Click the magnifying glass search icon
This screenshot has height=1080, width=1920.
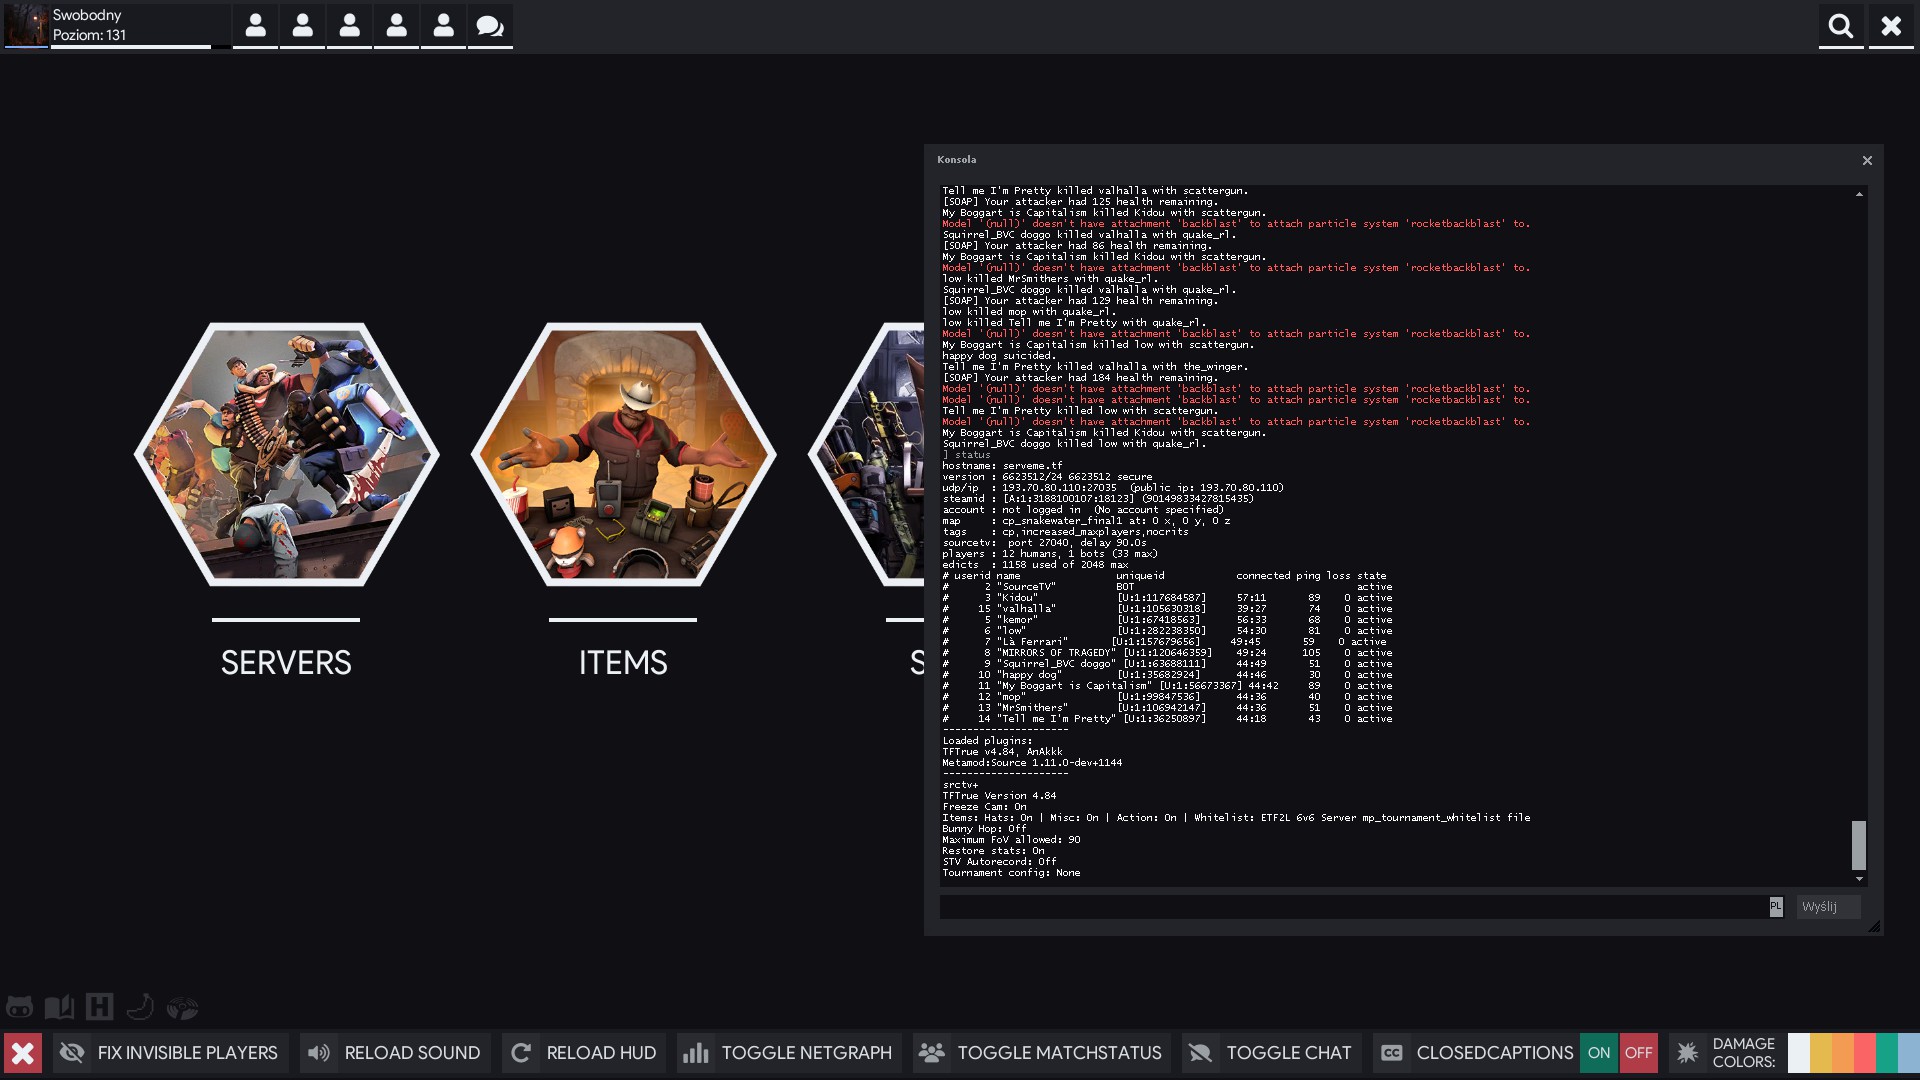(1841, 26)
